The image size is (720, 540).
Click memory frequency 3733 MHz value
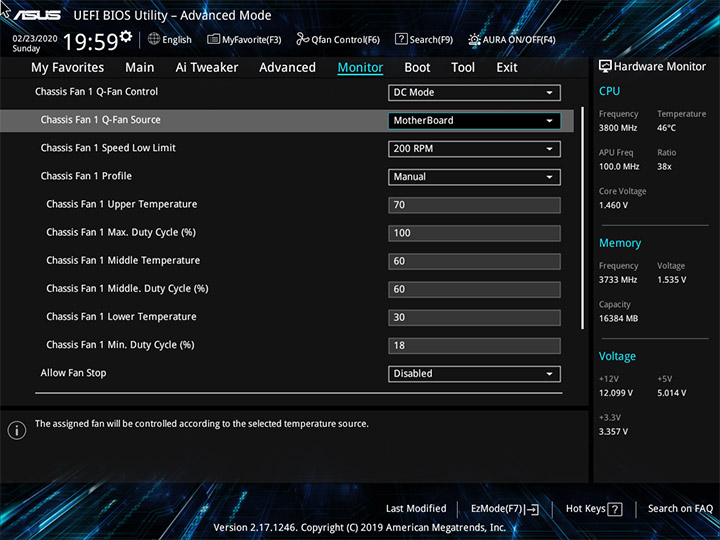(618, 280)
